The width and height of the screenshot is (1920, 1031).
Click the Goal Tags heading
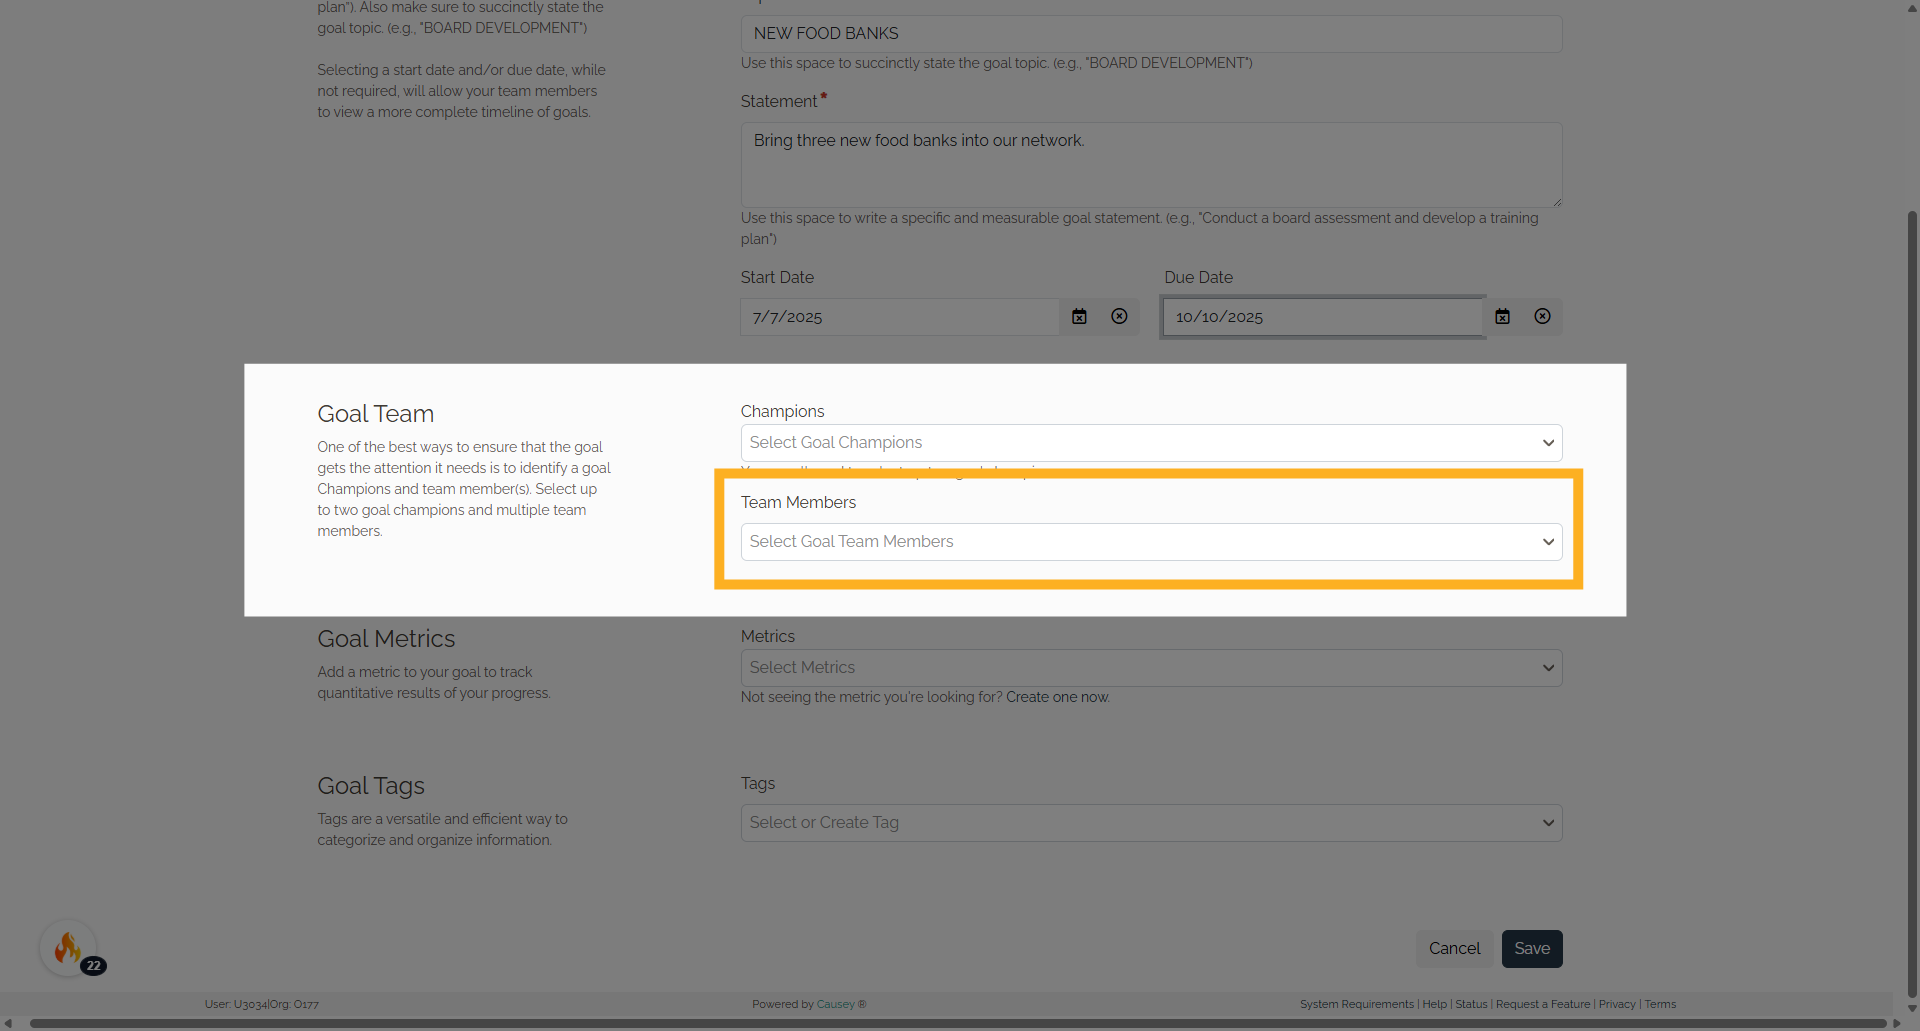coord(371,786)
